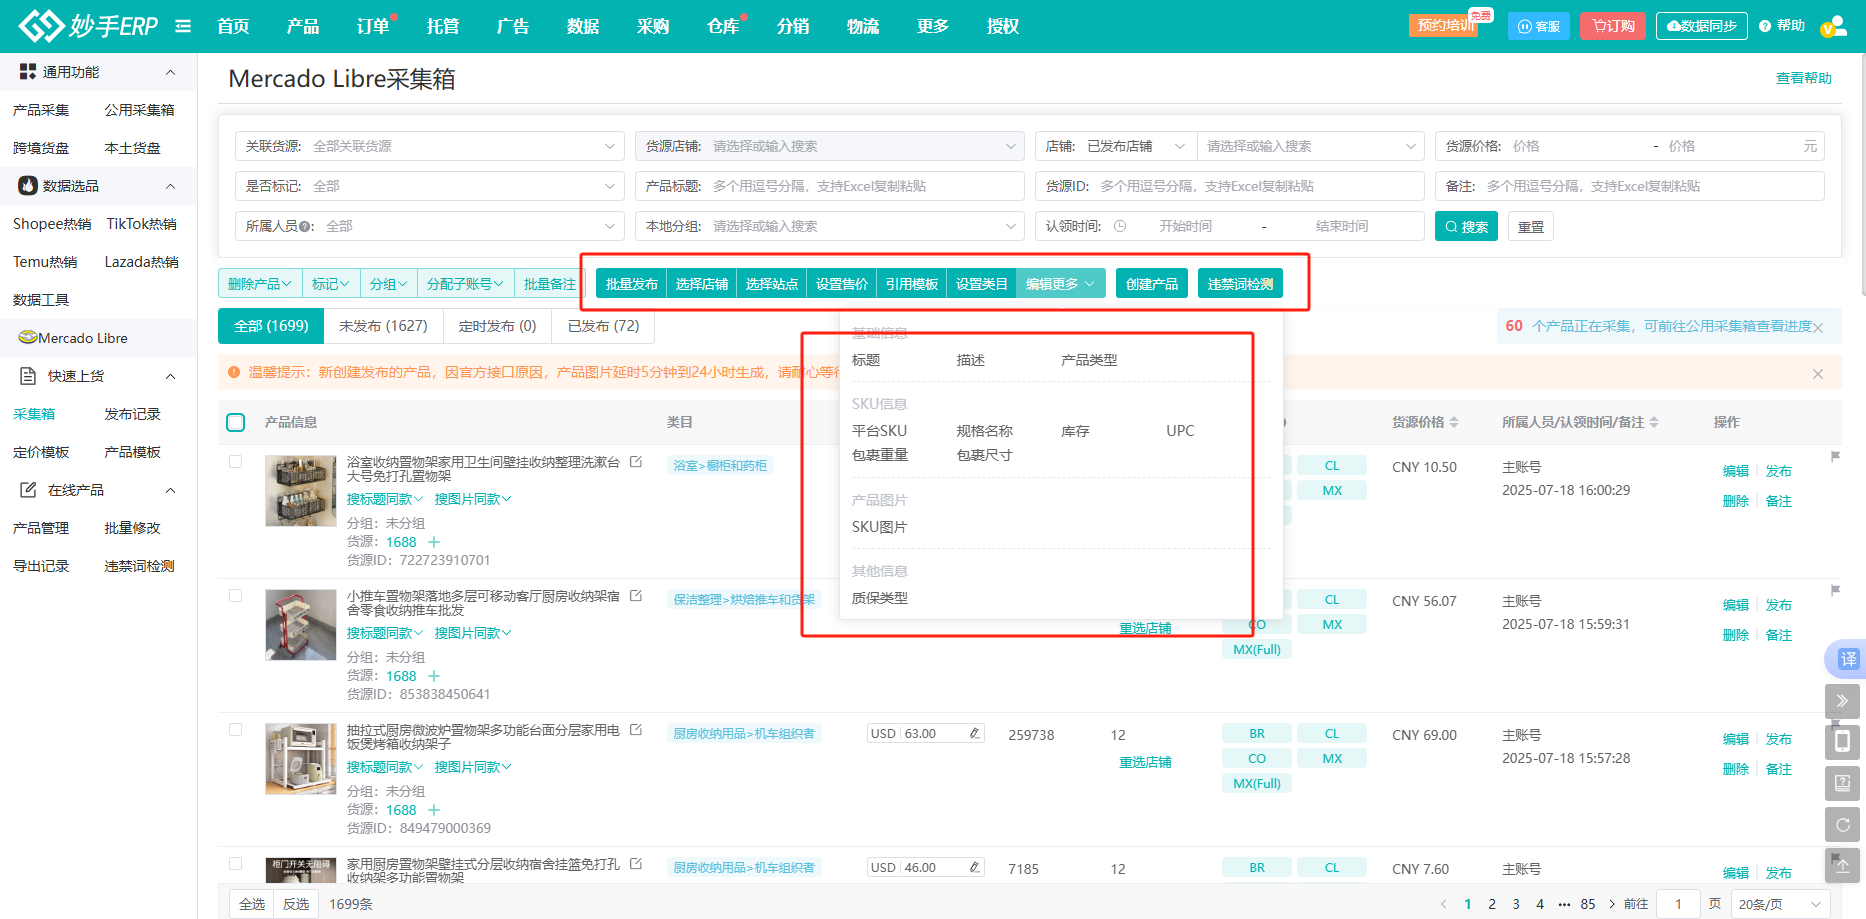Click the edit-title icon on the 浴室收纳置物架 product
This screenshot has height=919, width=1866.
click(x=636, y=462)
